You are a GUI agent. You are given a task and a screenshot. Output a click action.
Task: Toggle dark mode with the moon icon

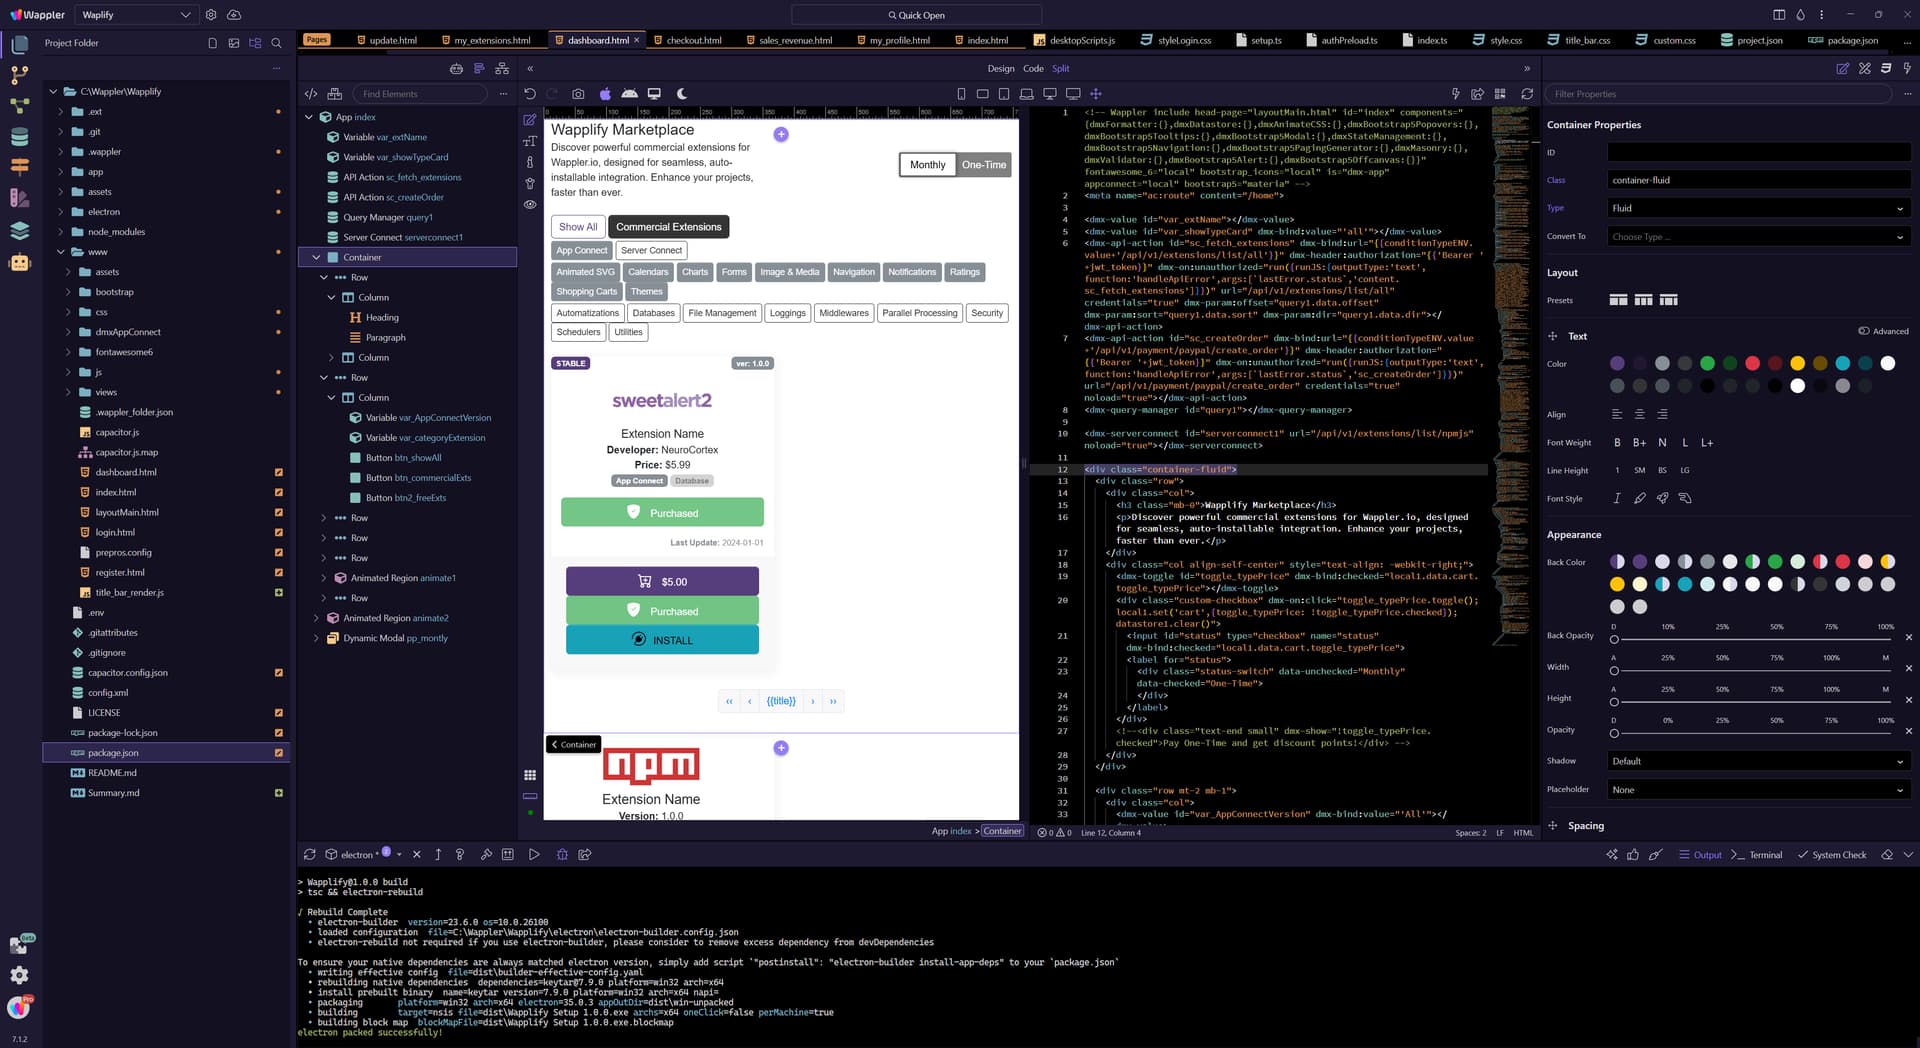pos(682,94)
